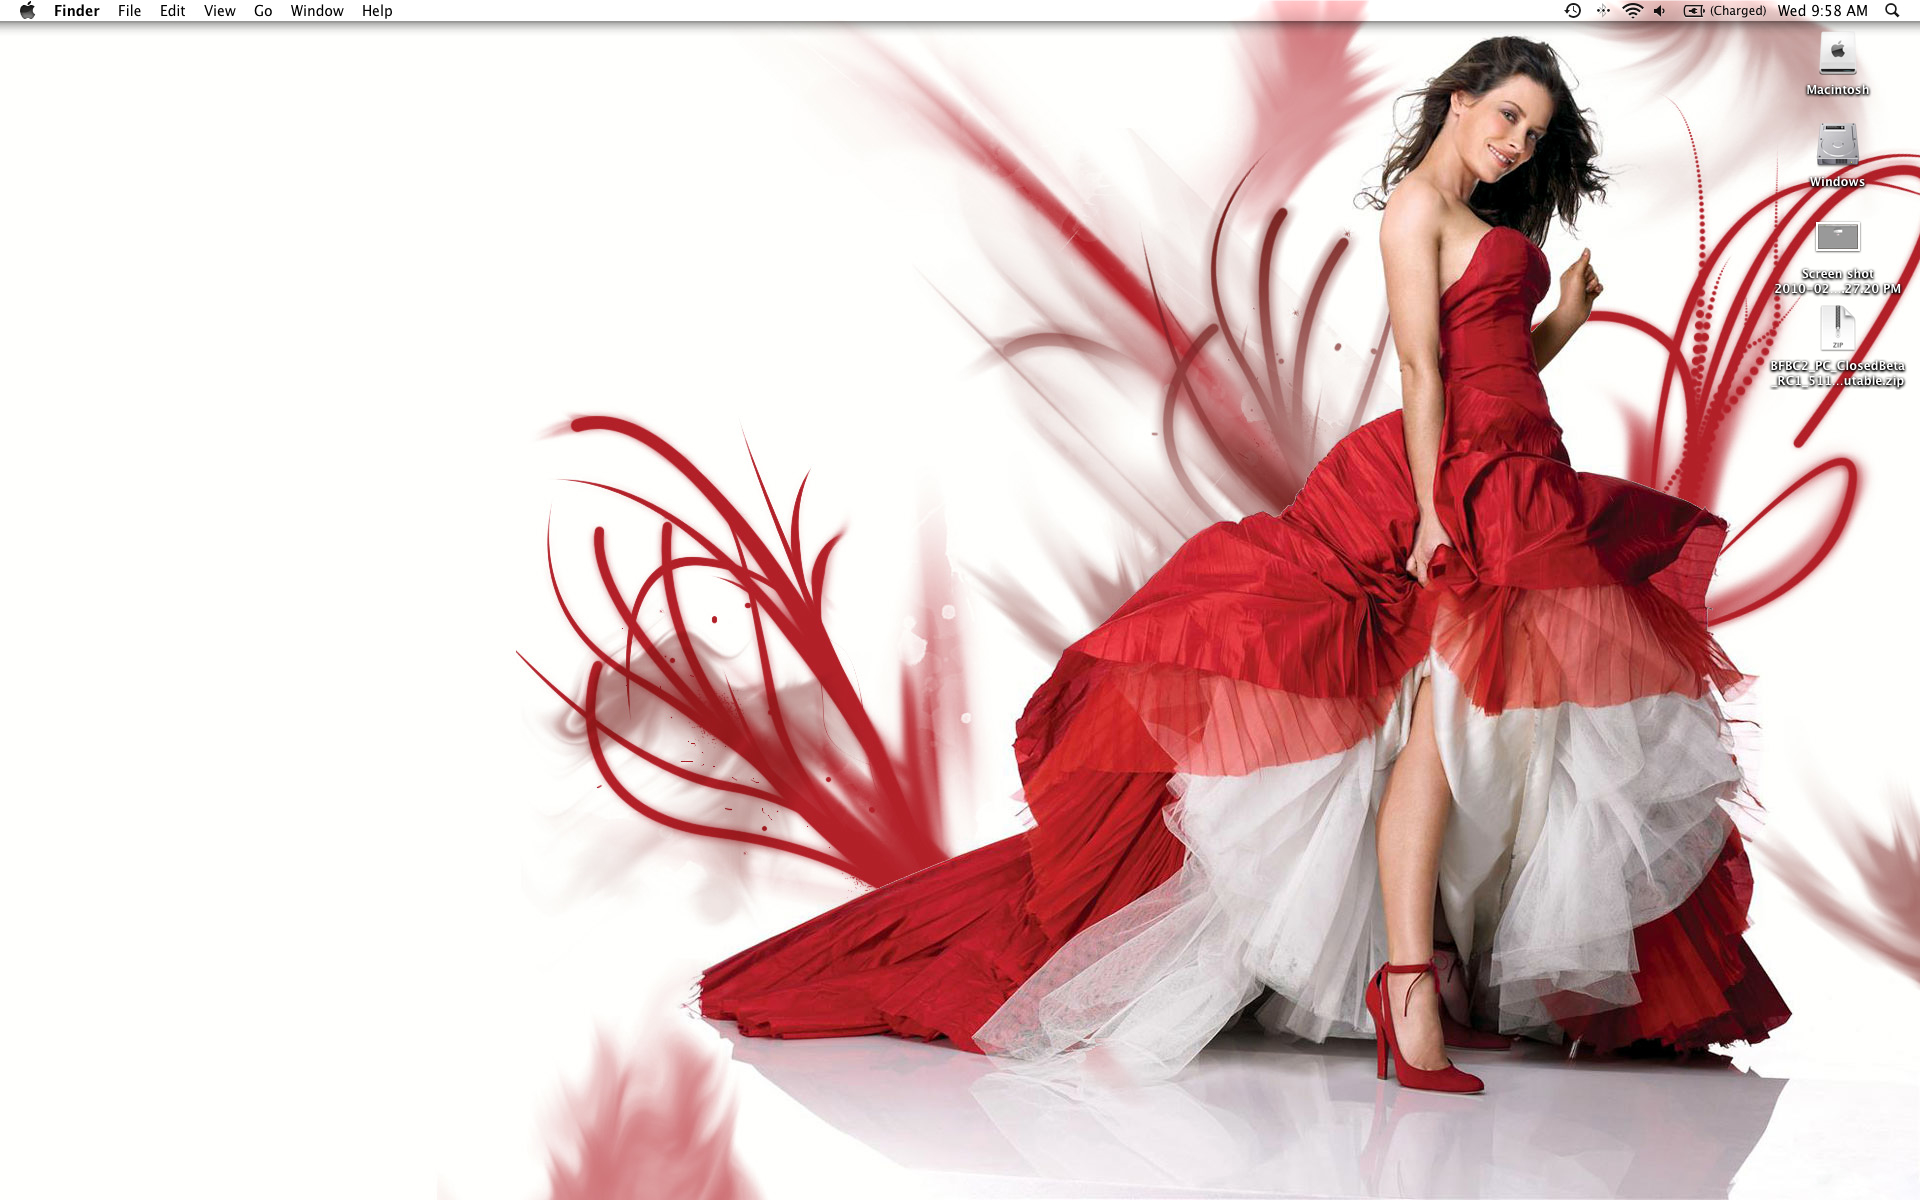Open the Window menu
1920x1200 pixels.
[316, 11]
